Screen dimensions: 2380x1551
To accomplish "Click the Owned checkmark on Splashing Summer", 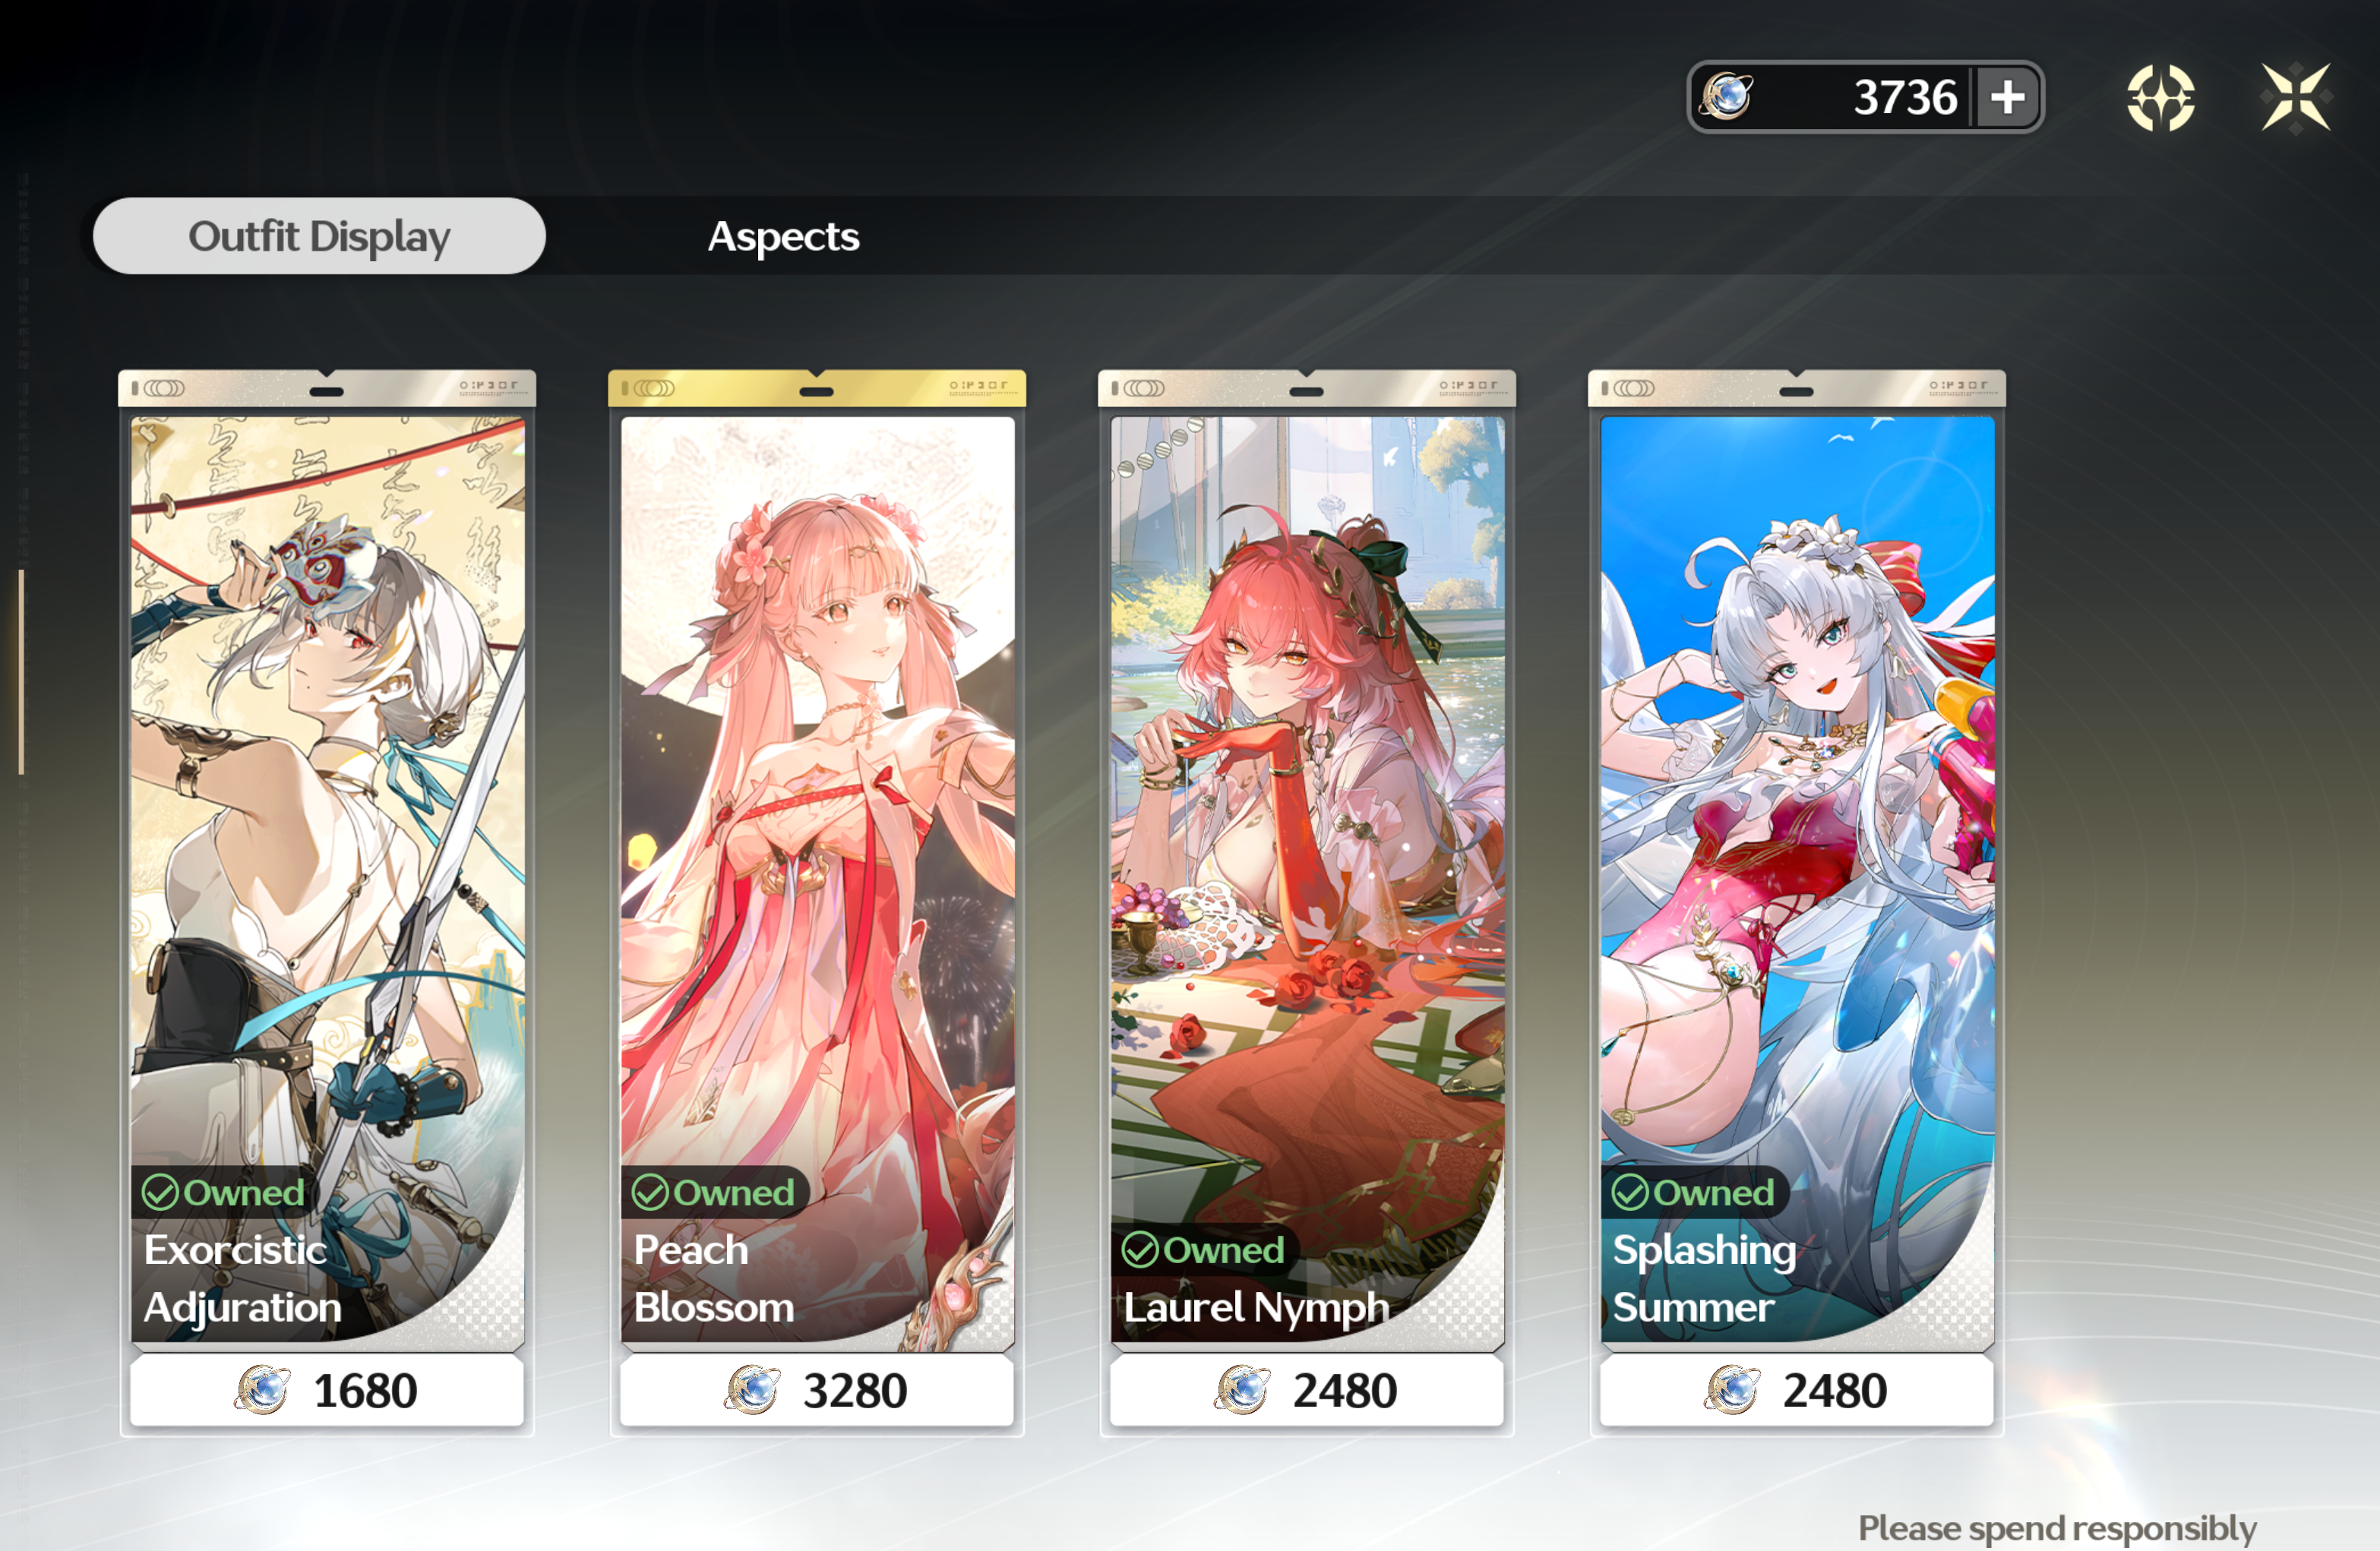I will click(x=1630, y=1192).
